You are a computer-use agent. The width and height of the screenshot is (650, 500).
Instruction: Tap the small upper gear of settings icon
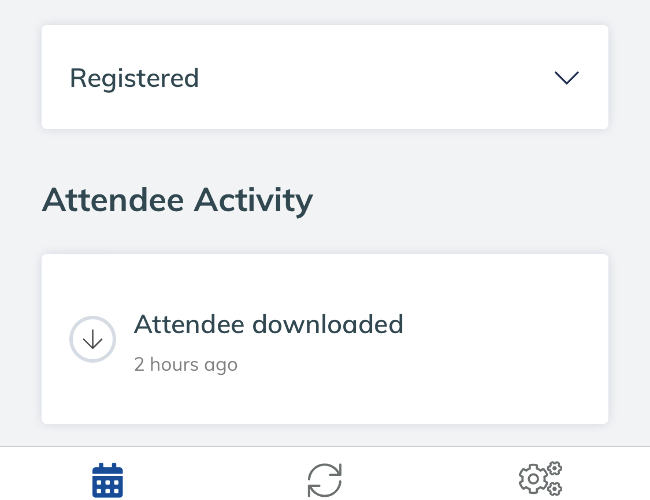point(555,468)
